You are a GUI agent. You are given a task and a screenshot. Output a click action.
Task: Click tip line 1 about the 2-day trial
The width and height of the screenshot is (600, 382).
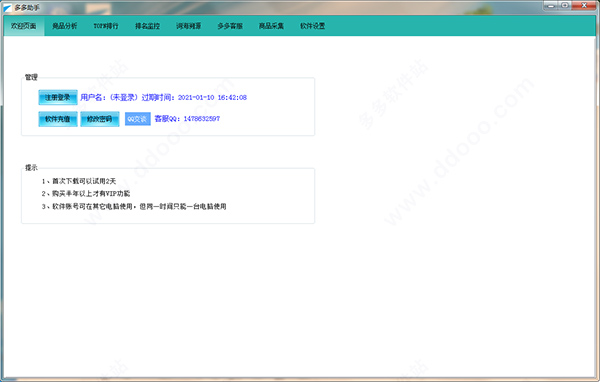click(x=79, y=181)
